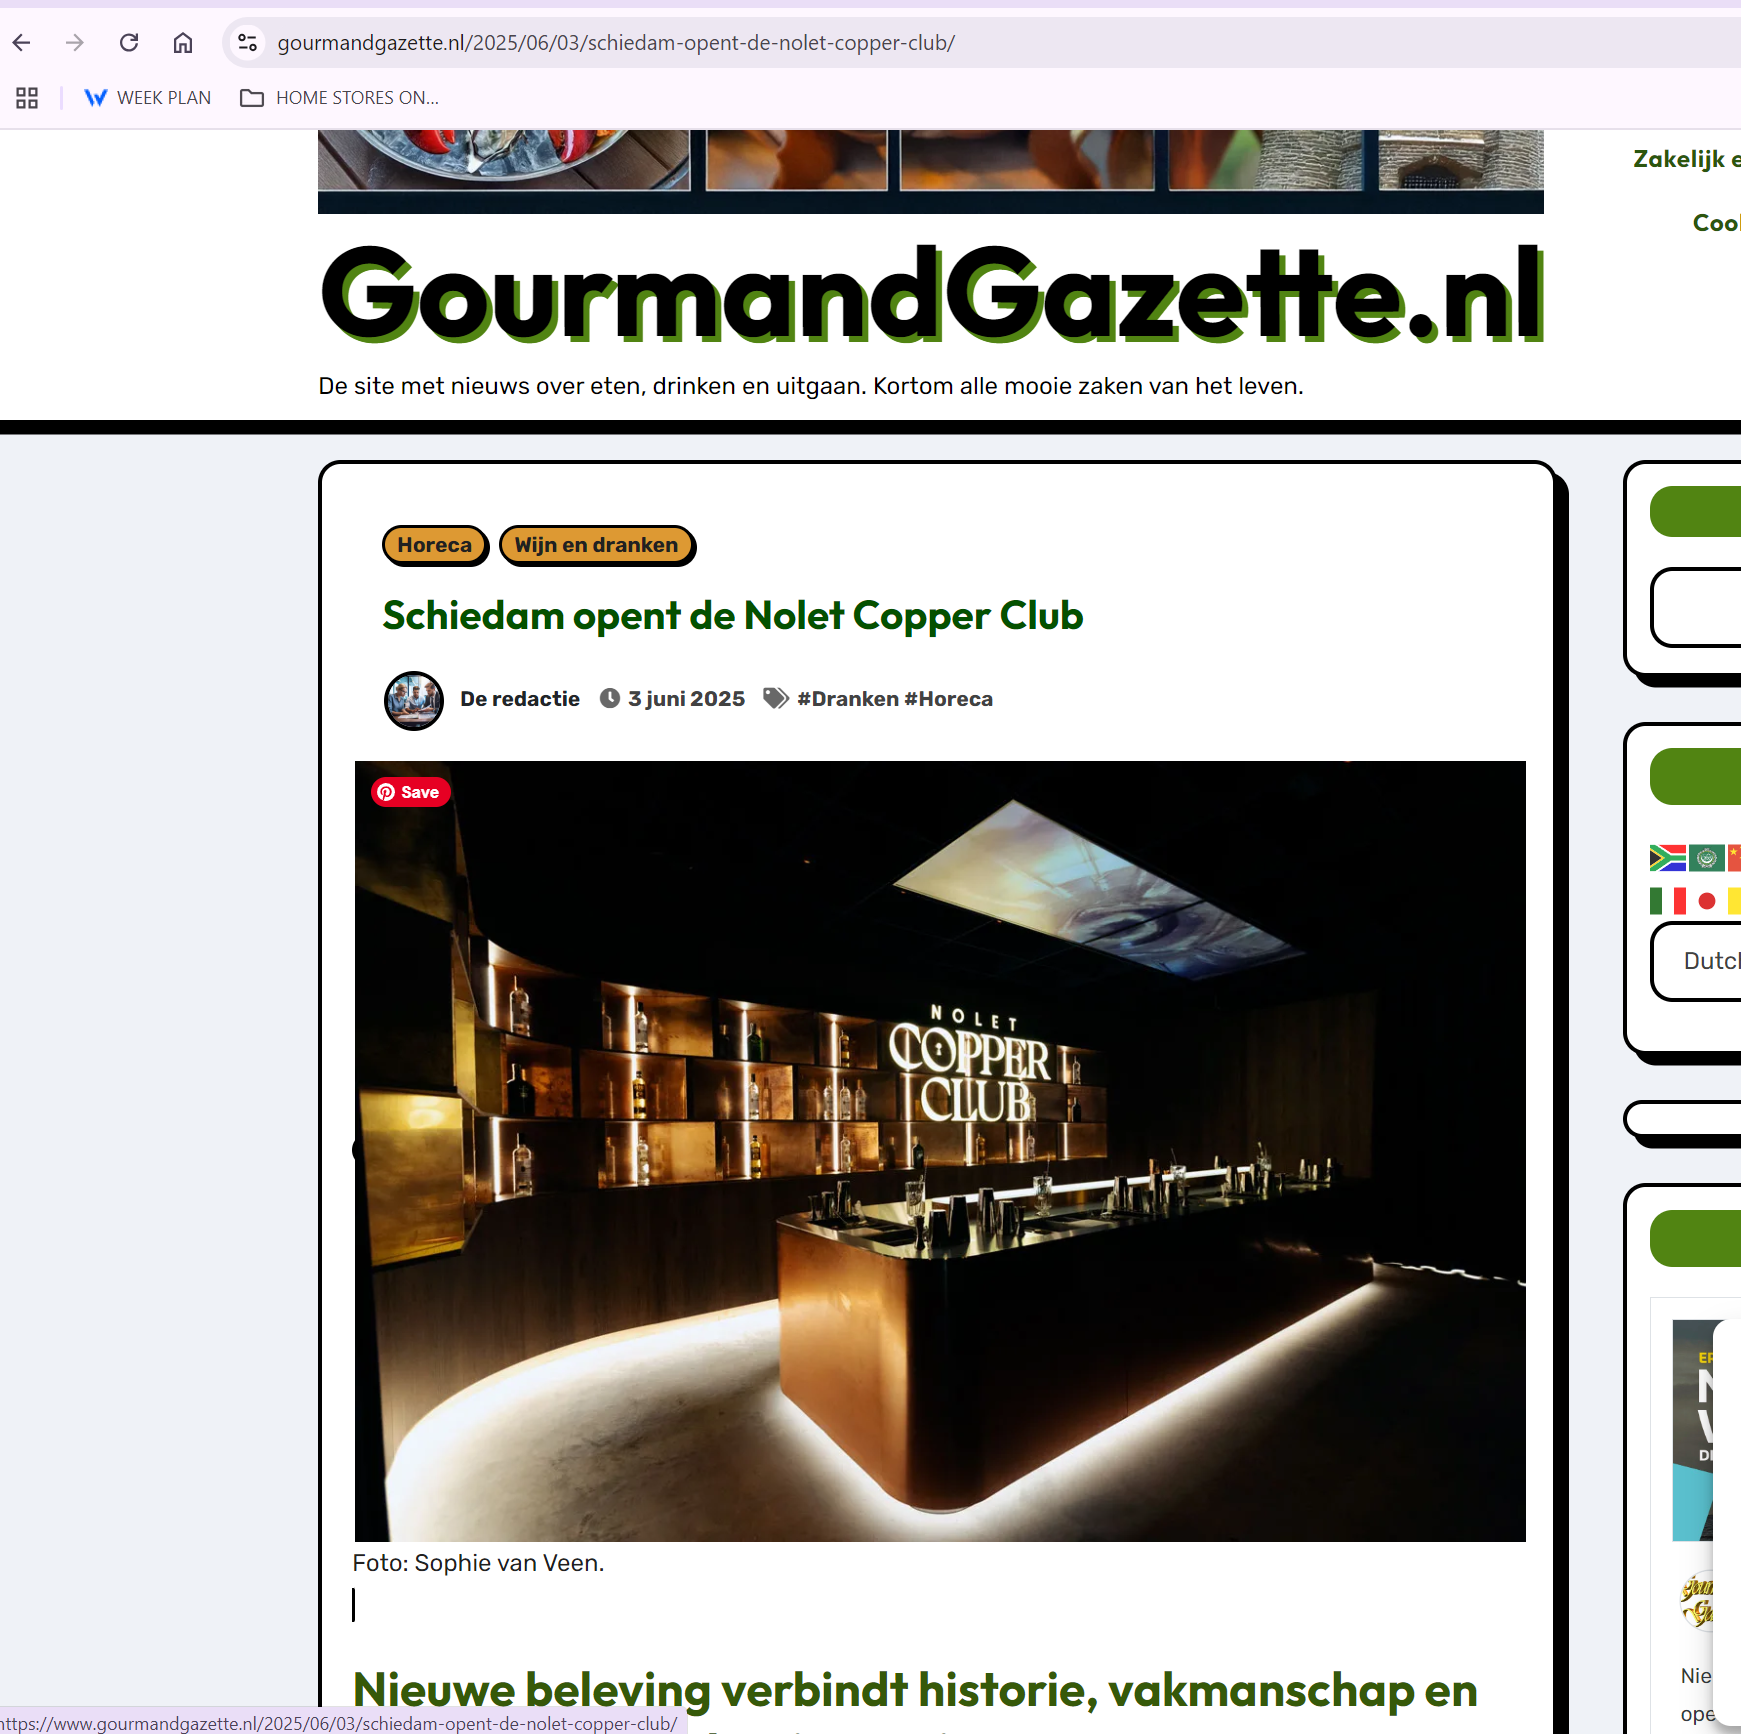Go forward with the browser arrow

pyautogui.click(x=75, y=42)
